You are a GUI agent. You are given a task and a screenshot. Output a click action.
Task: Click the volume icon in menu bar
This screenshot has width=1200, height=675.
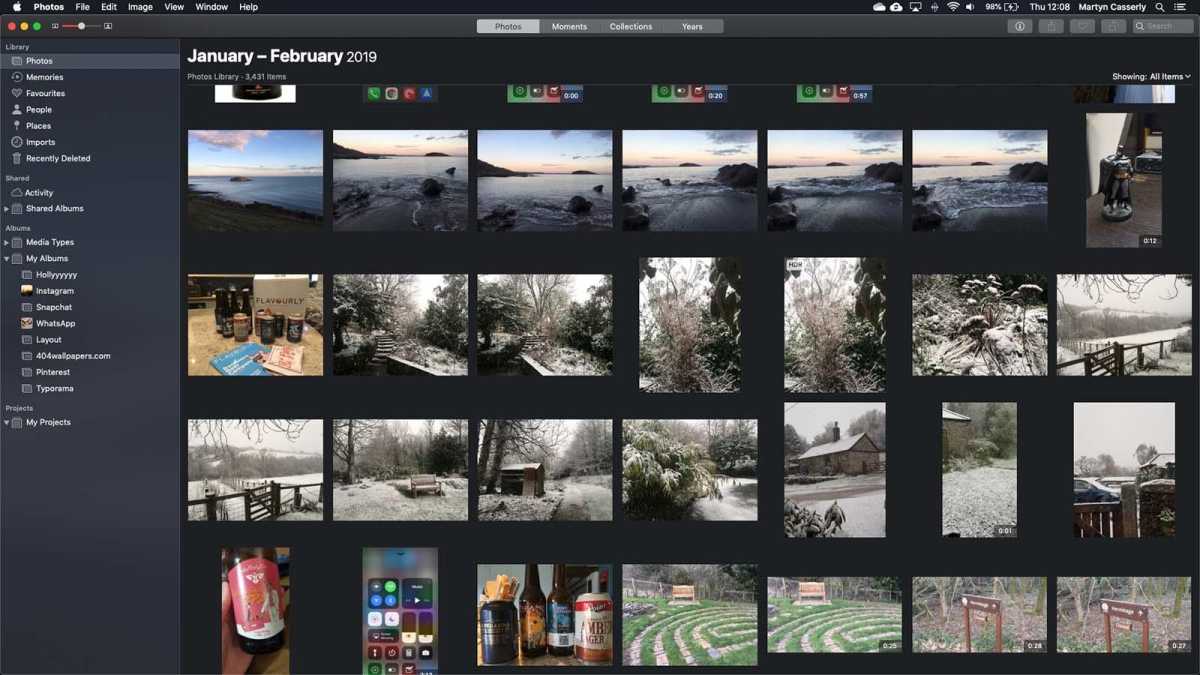(971, 7)
